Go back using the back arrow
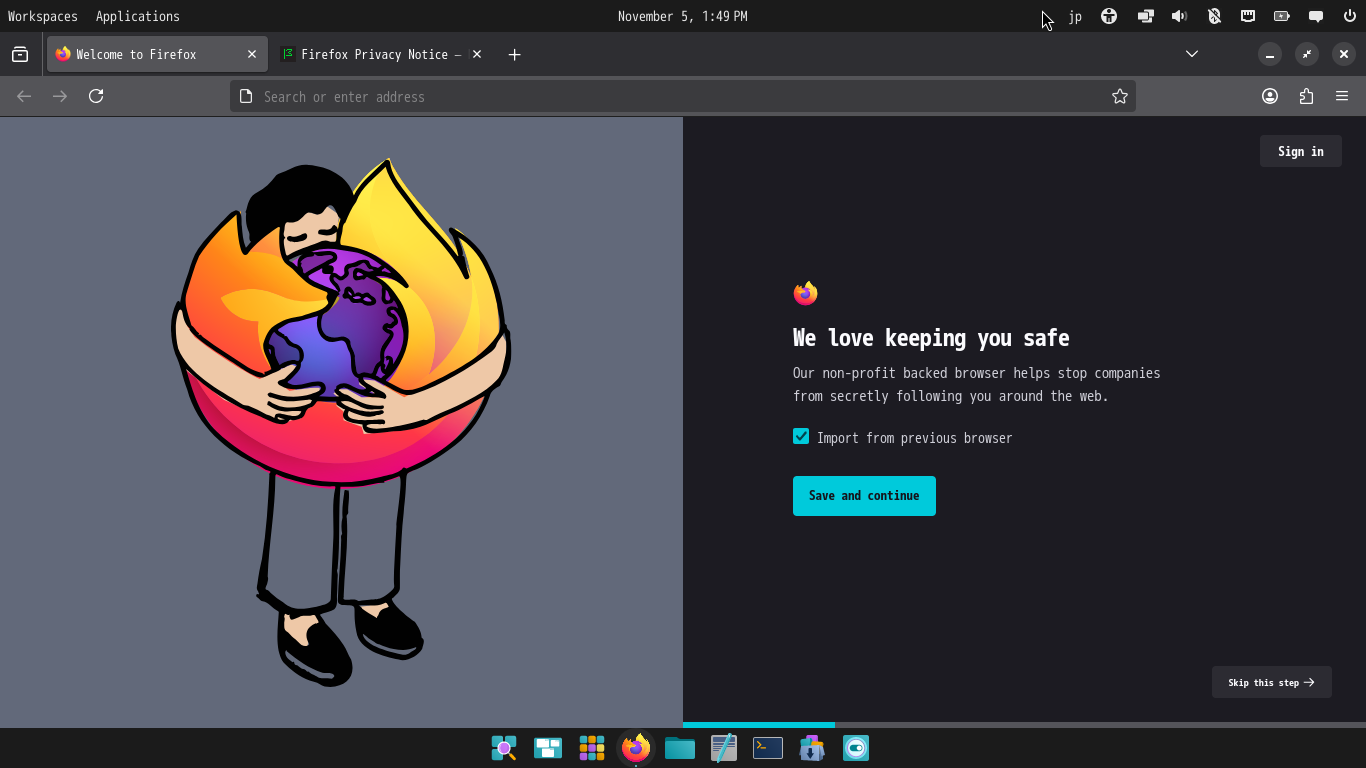Viewport: 1366px width, 768px height. [24, 96]
